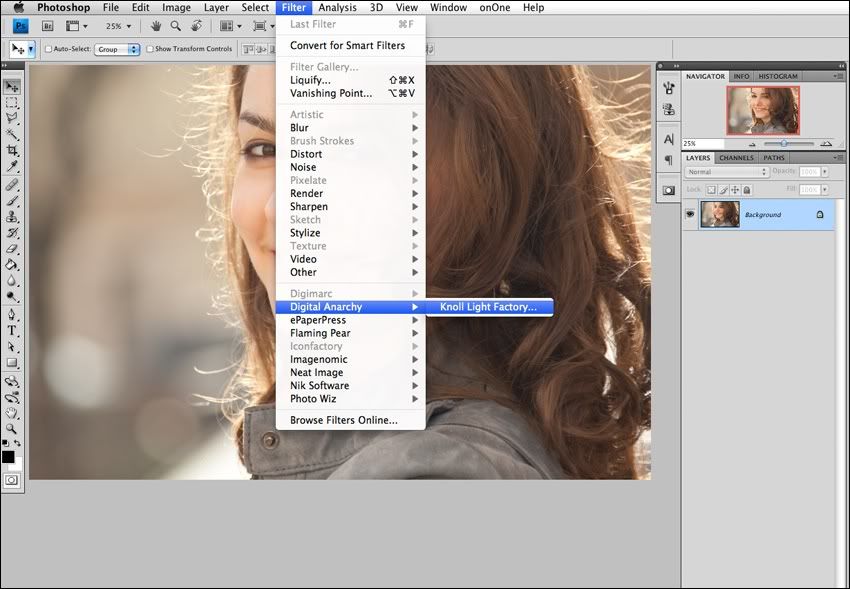Toggle Quick Mask mode in the toolbox
This screenshot has width=850, height=589.
(11, 480)
